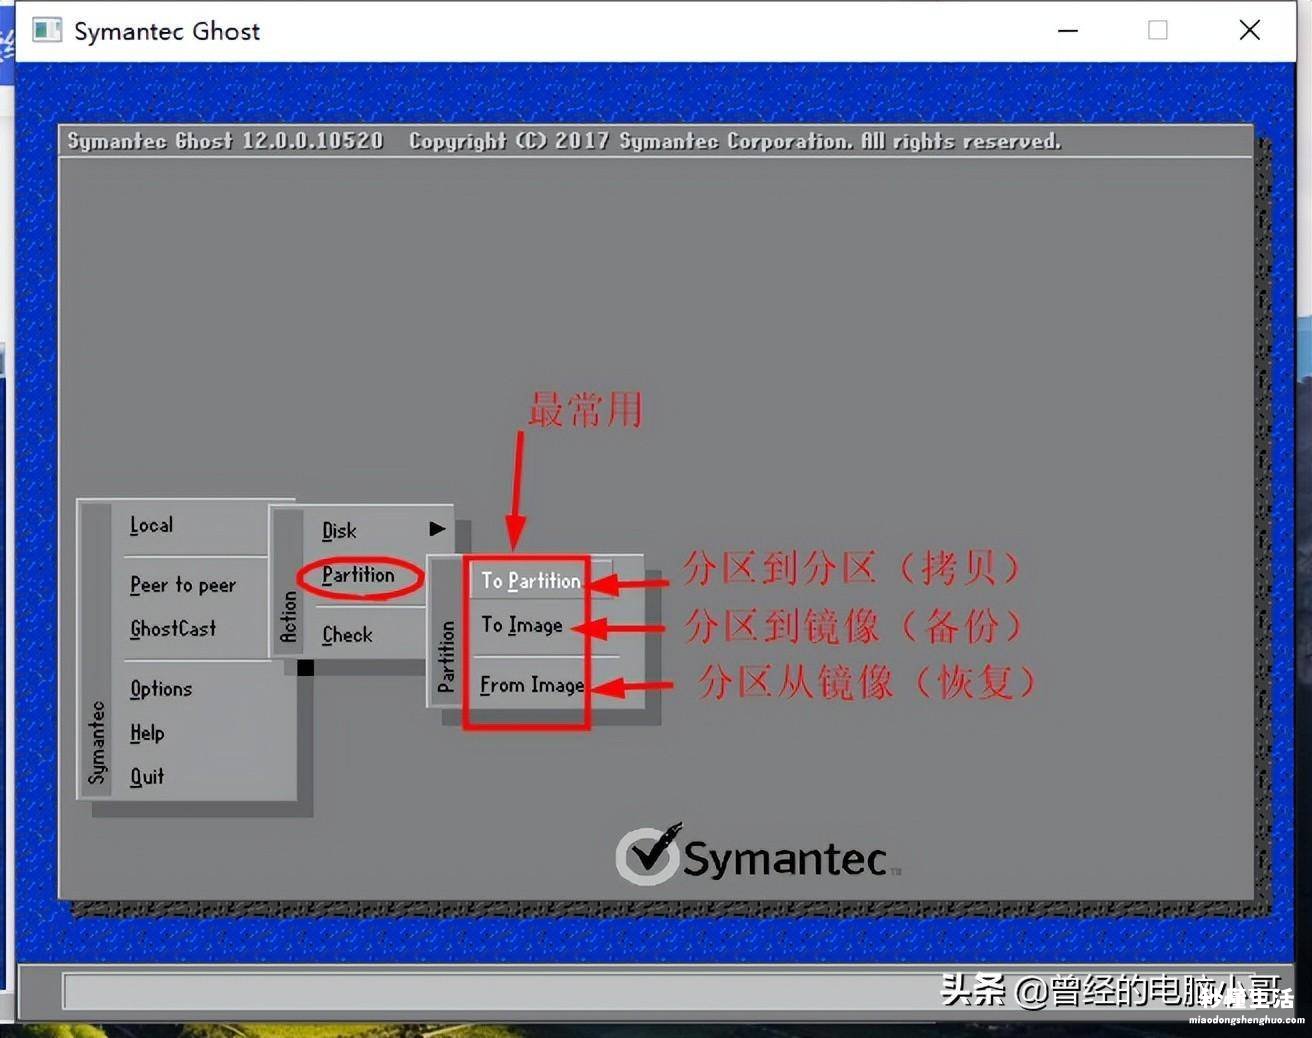This screenshot has width=1312, height=1038.
Task: Select the Disk action entry
Action: click(339, 531)
